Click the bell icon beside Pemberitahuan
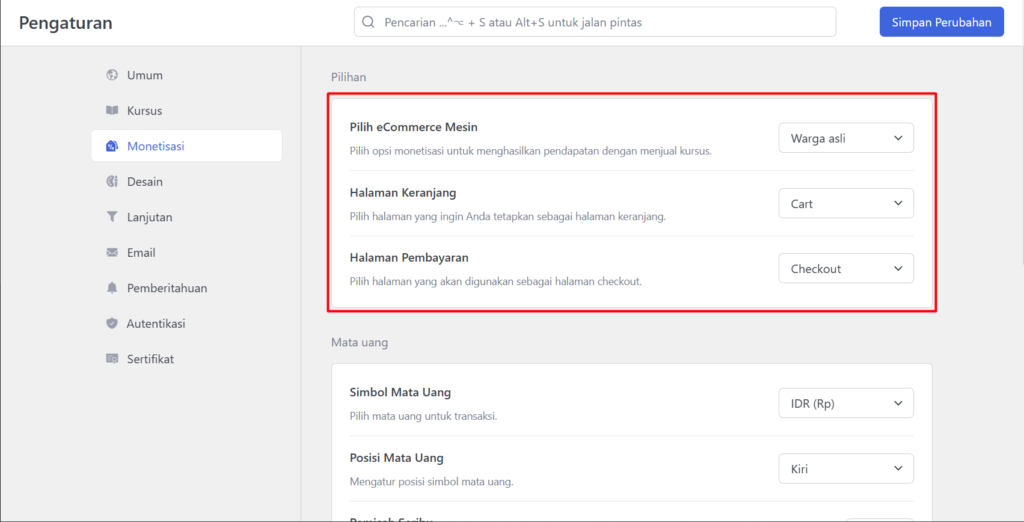The width and height of the screenshot is (1024, 522). pos(112,288)
